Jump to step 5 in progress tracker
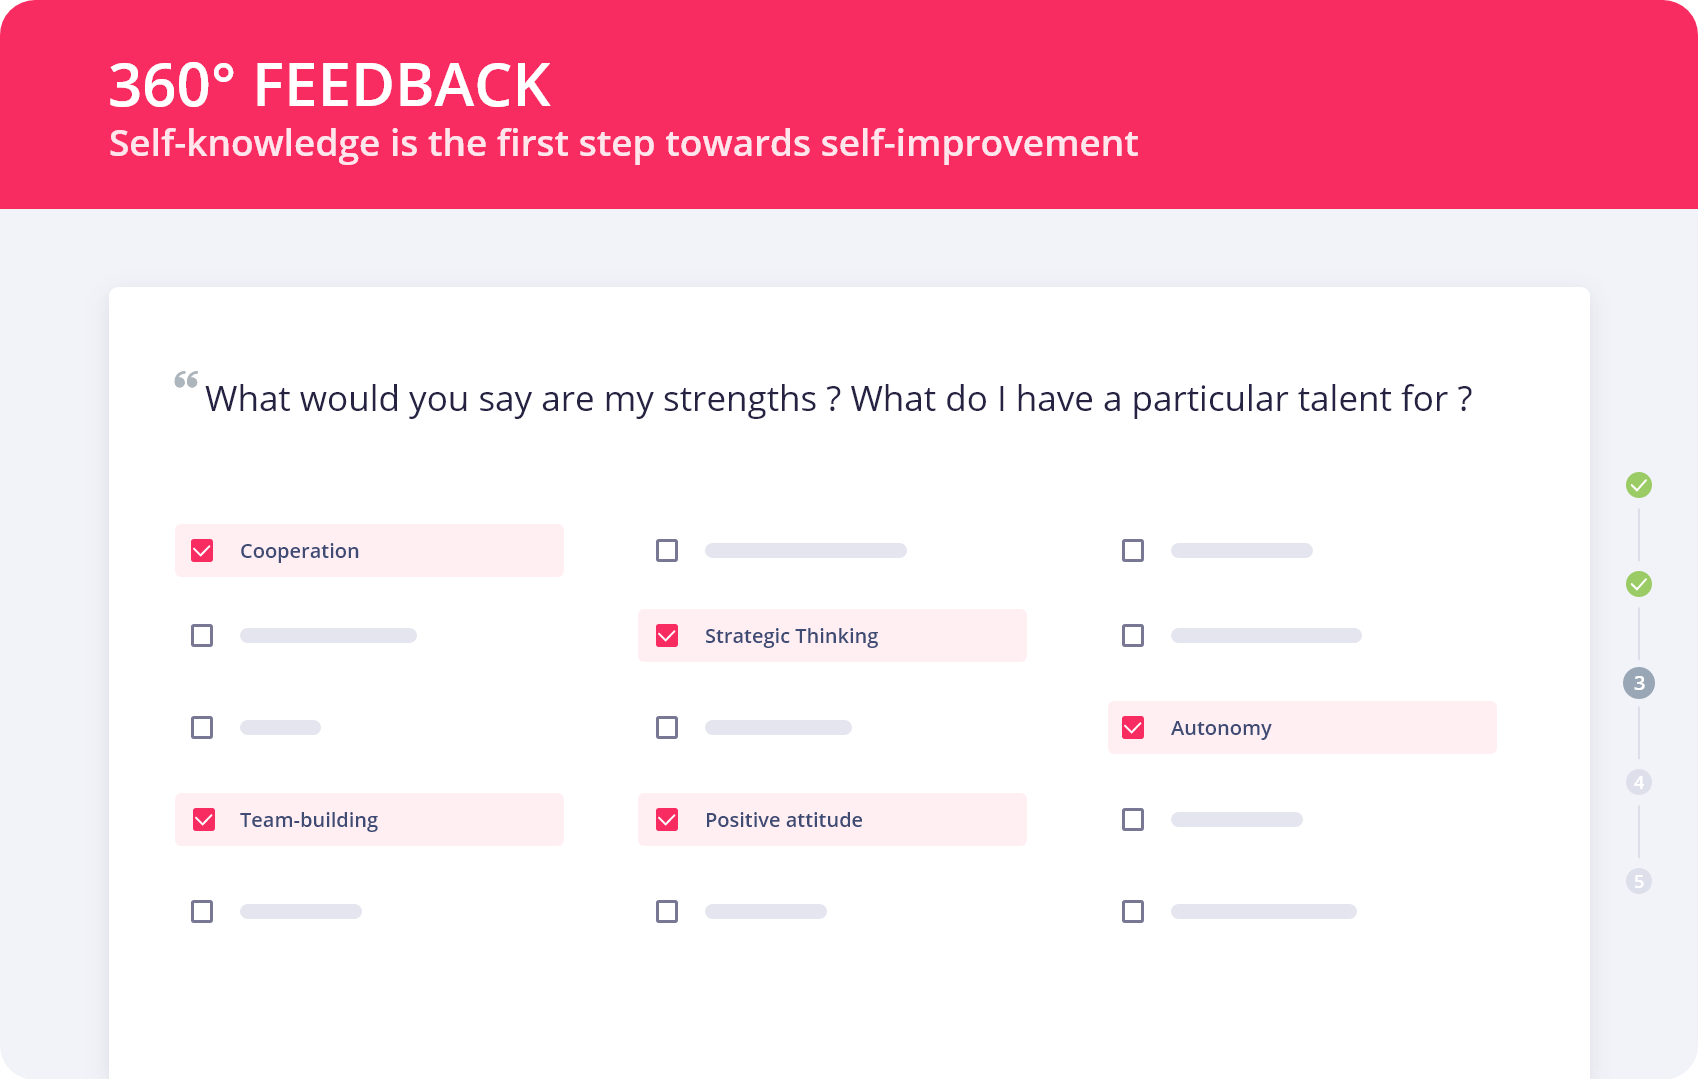 pyautogui.click(x=1638, y=881)
